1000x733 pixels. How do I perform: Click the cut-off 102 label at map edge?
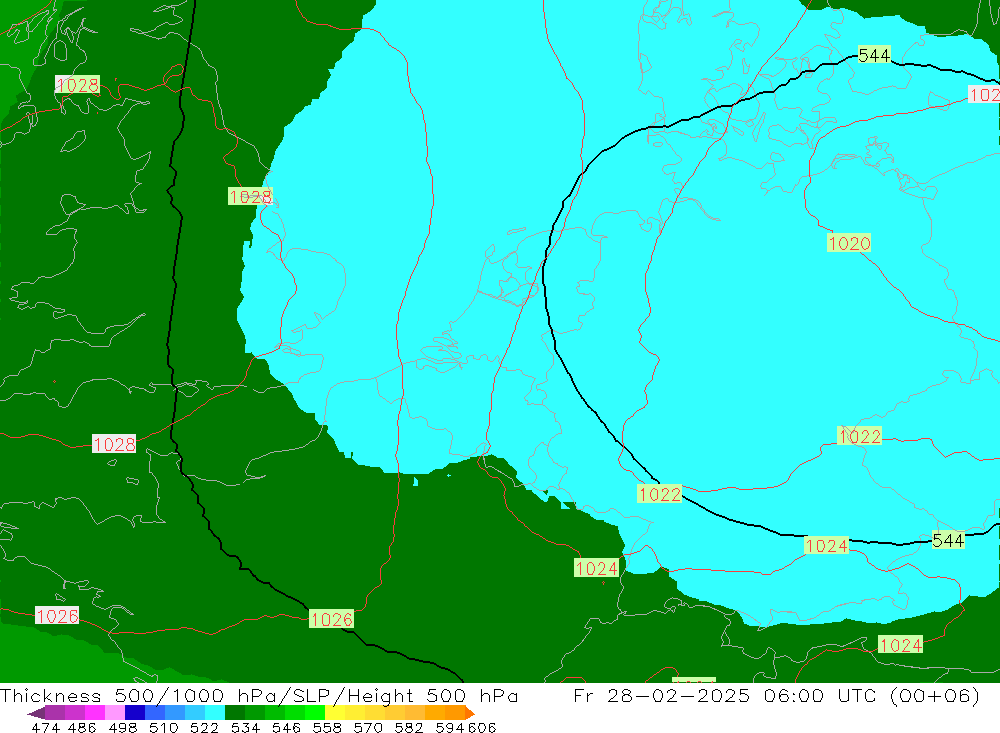click(983, 95)
